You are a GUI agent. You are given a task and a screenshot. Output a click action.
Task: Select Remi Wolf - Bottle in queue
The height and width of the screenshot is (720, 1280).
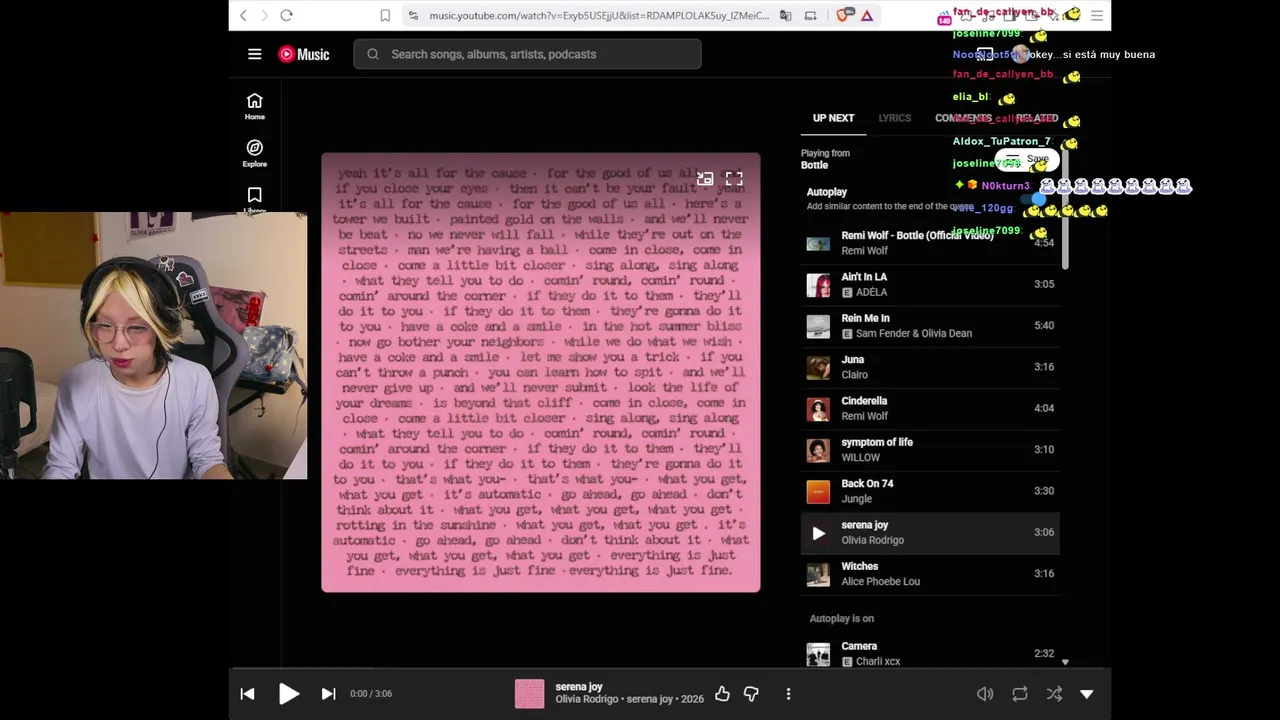(930, 243)
